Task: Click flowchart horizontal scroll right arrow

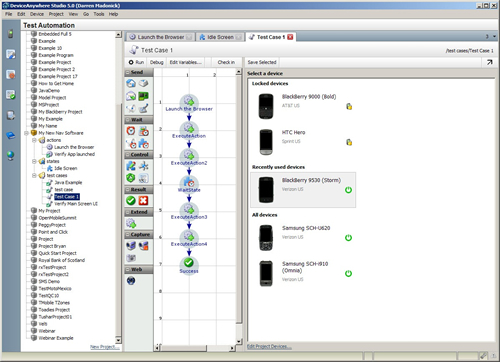Action: coord(232,348)
